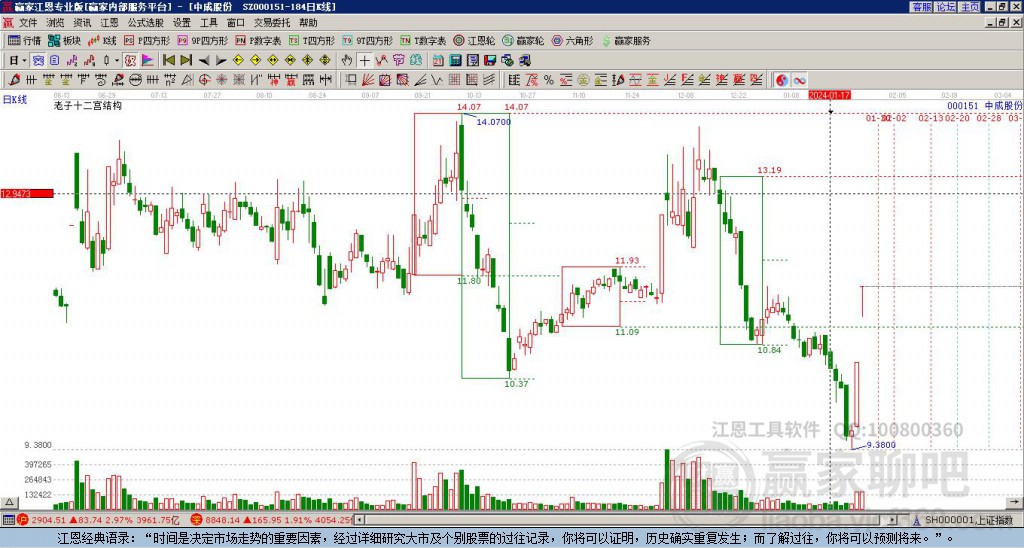Screen dimensions: 1024x548
Task: Toggle the yin-yang taiji button
Action: [x=782, y=80]
